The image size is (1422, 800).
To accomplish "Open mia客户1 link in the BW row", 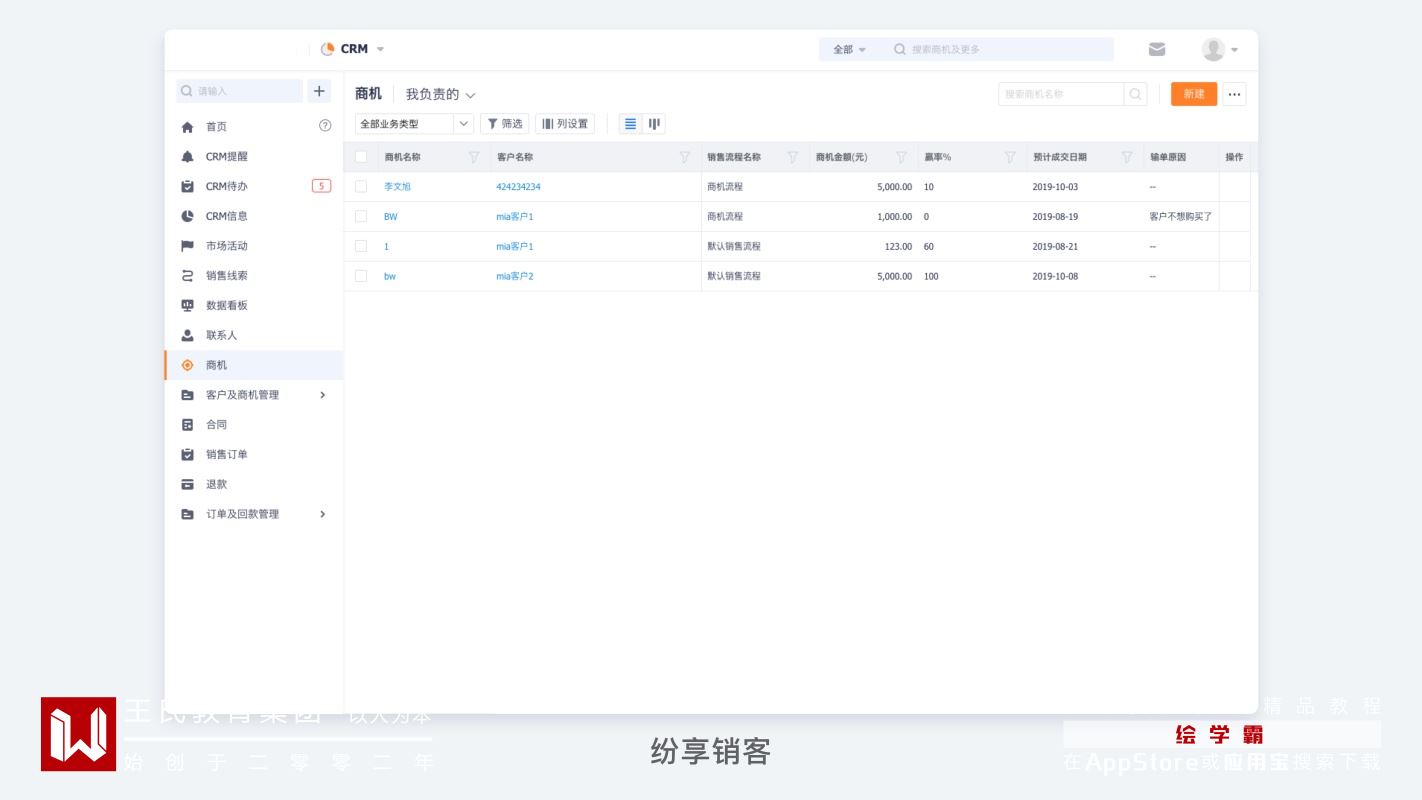I will point(515,217).
